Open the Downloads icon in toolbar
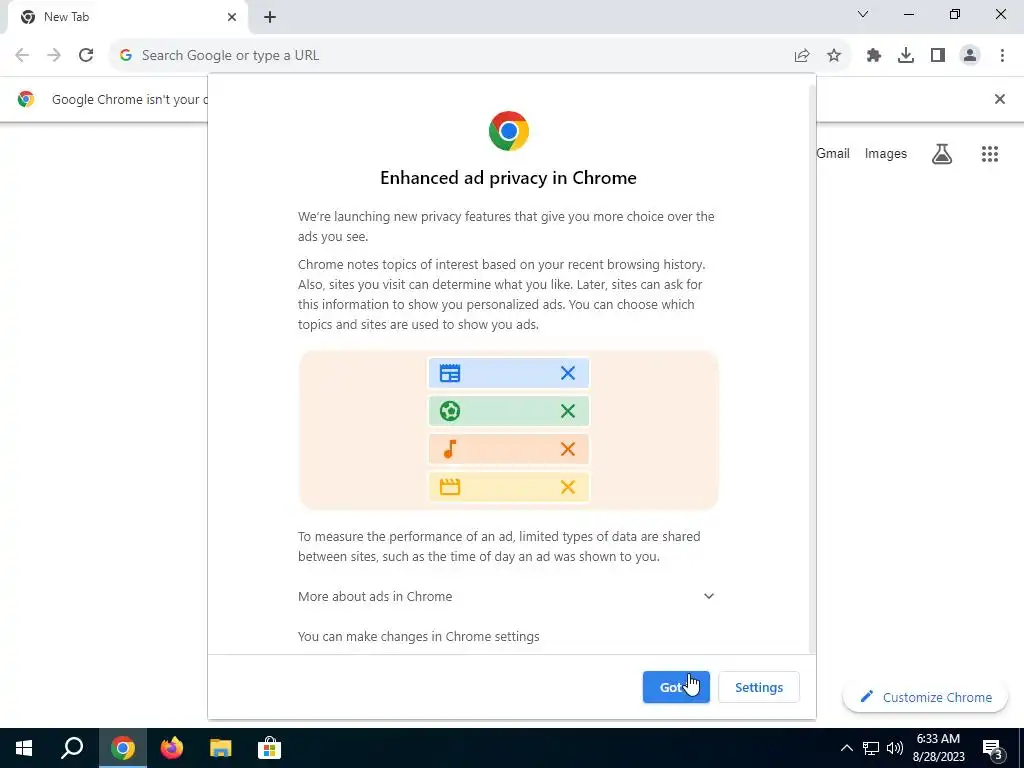This screenshot has height=768, width=1024. point(906,56)
